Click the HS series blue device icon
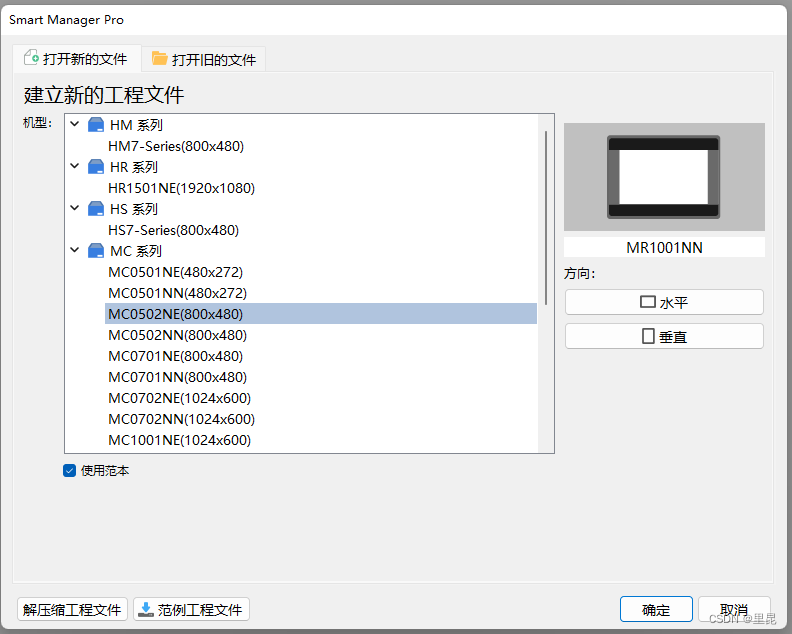The image size is (792, 634). pyautogui.click(x=95, y=209)
